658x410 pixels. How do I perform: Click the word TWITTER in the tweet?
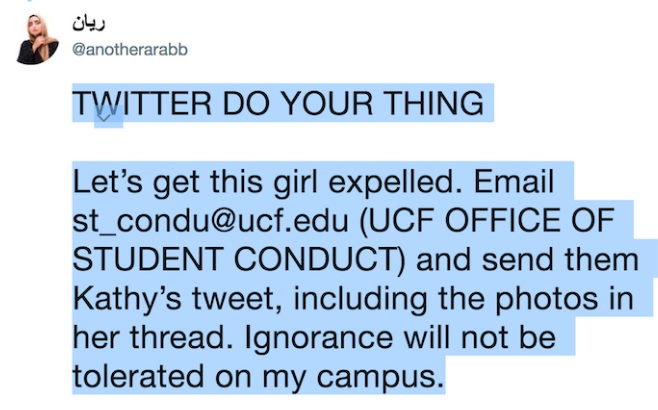pyautogui.click(x=139, y=104)
